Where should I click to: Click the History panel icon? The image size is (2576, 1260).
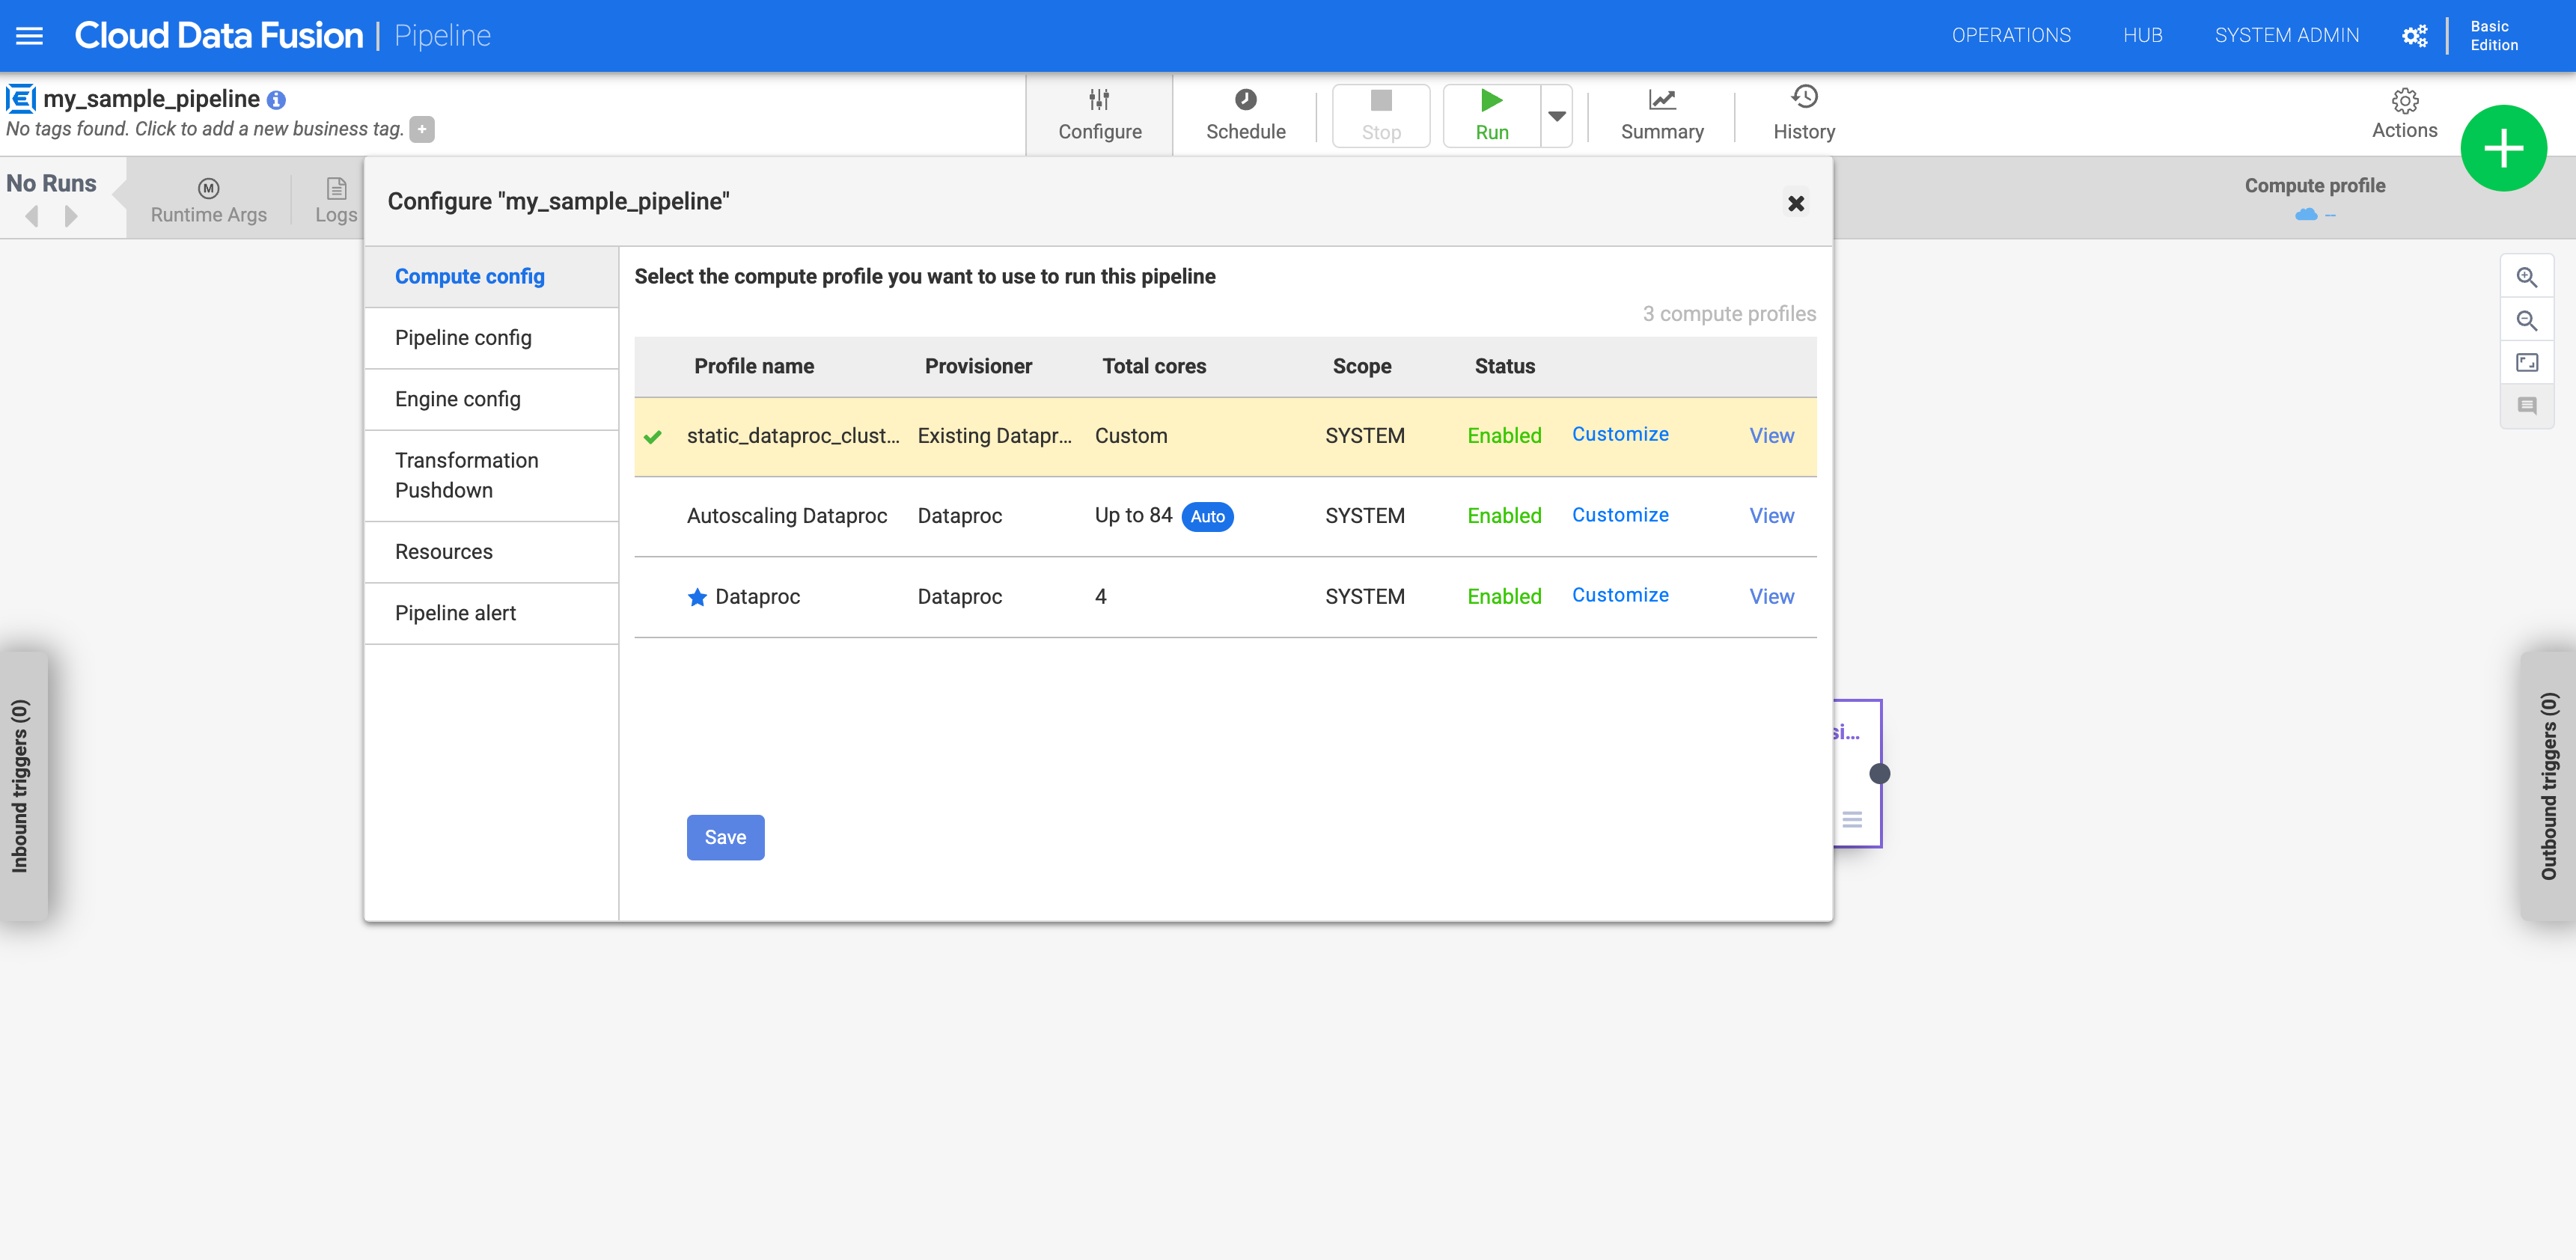tap(1802, 102)
